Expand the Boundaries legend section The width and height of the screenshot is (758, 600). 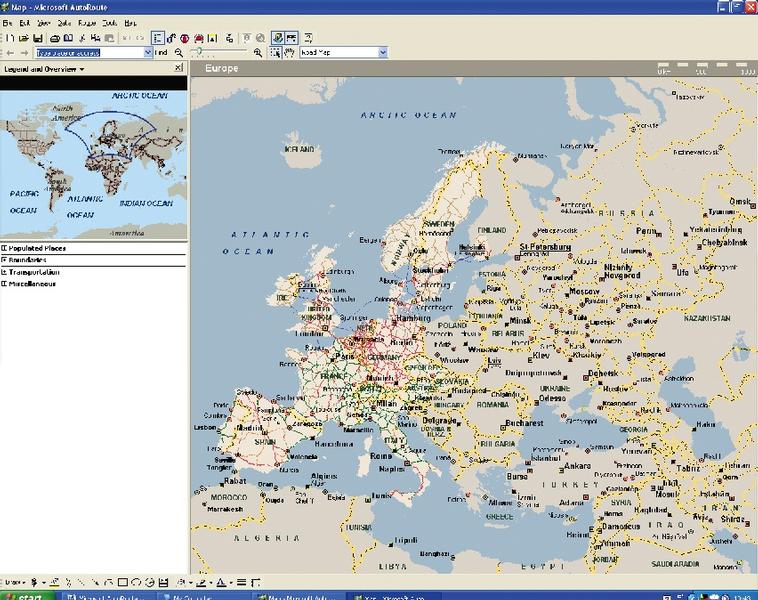(x=4, y=260)
